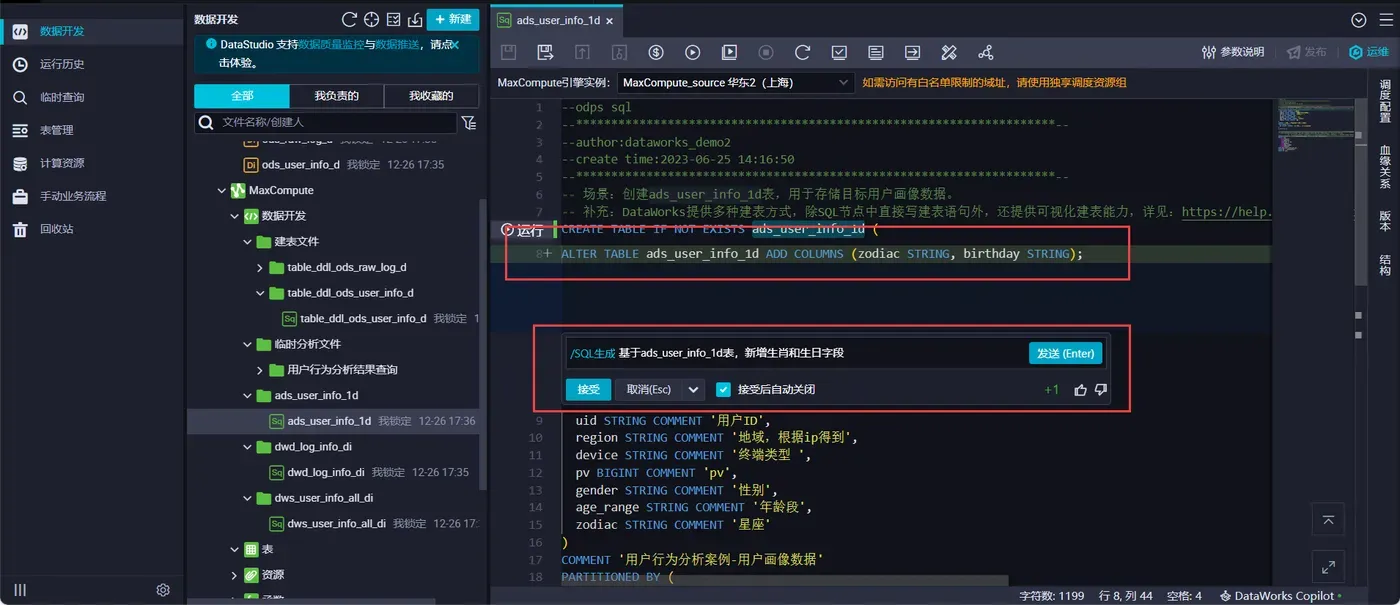
Task: Click thumbs-up on the SQL suggestion
Action: pyautogui.click(x=1080, y=390)
